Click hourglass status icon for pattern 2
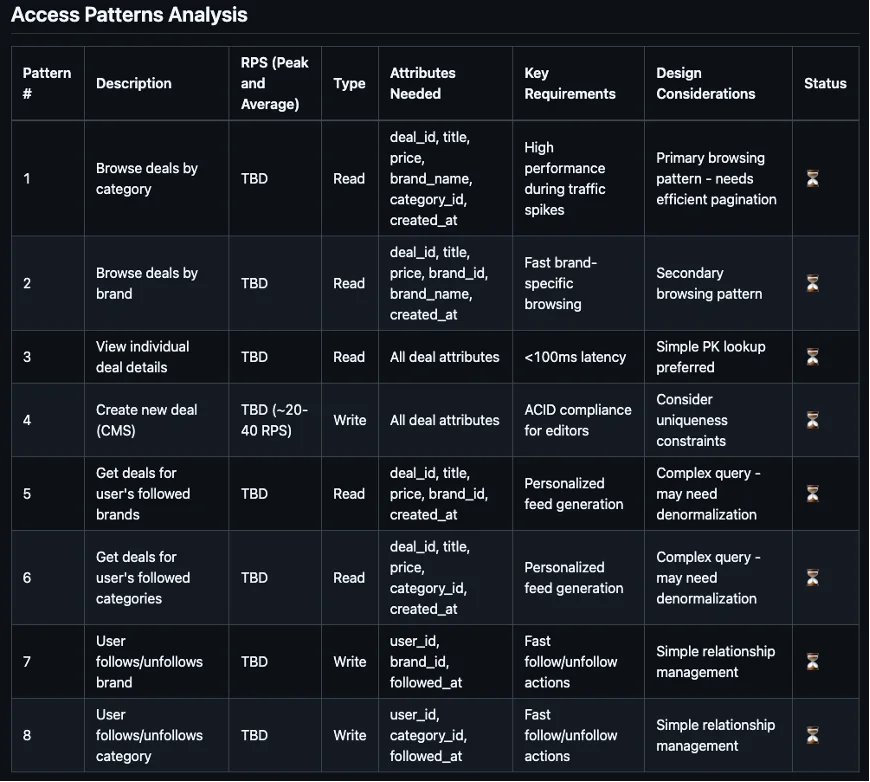The width and height of the screenshot is (870, 782). pyautogui.click(x=812, y=284)
